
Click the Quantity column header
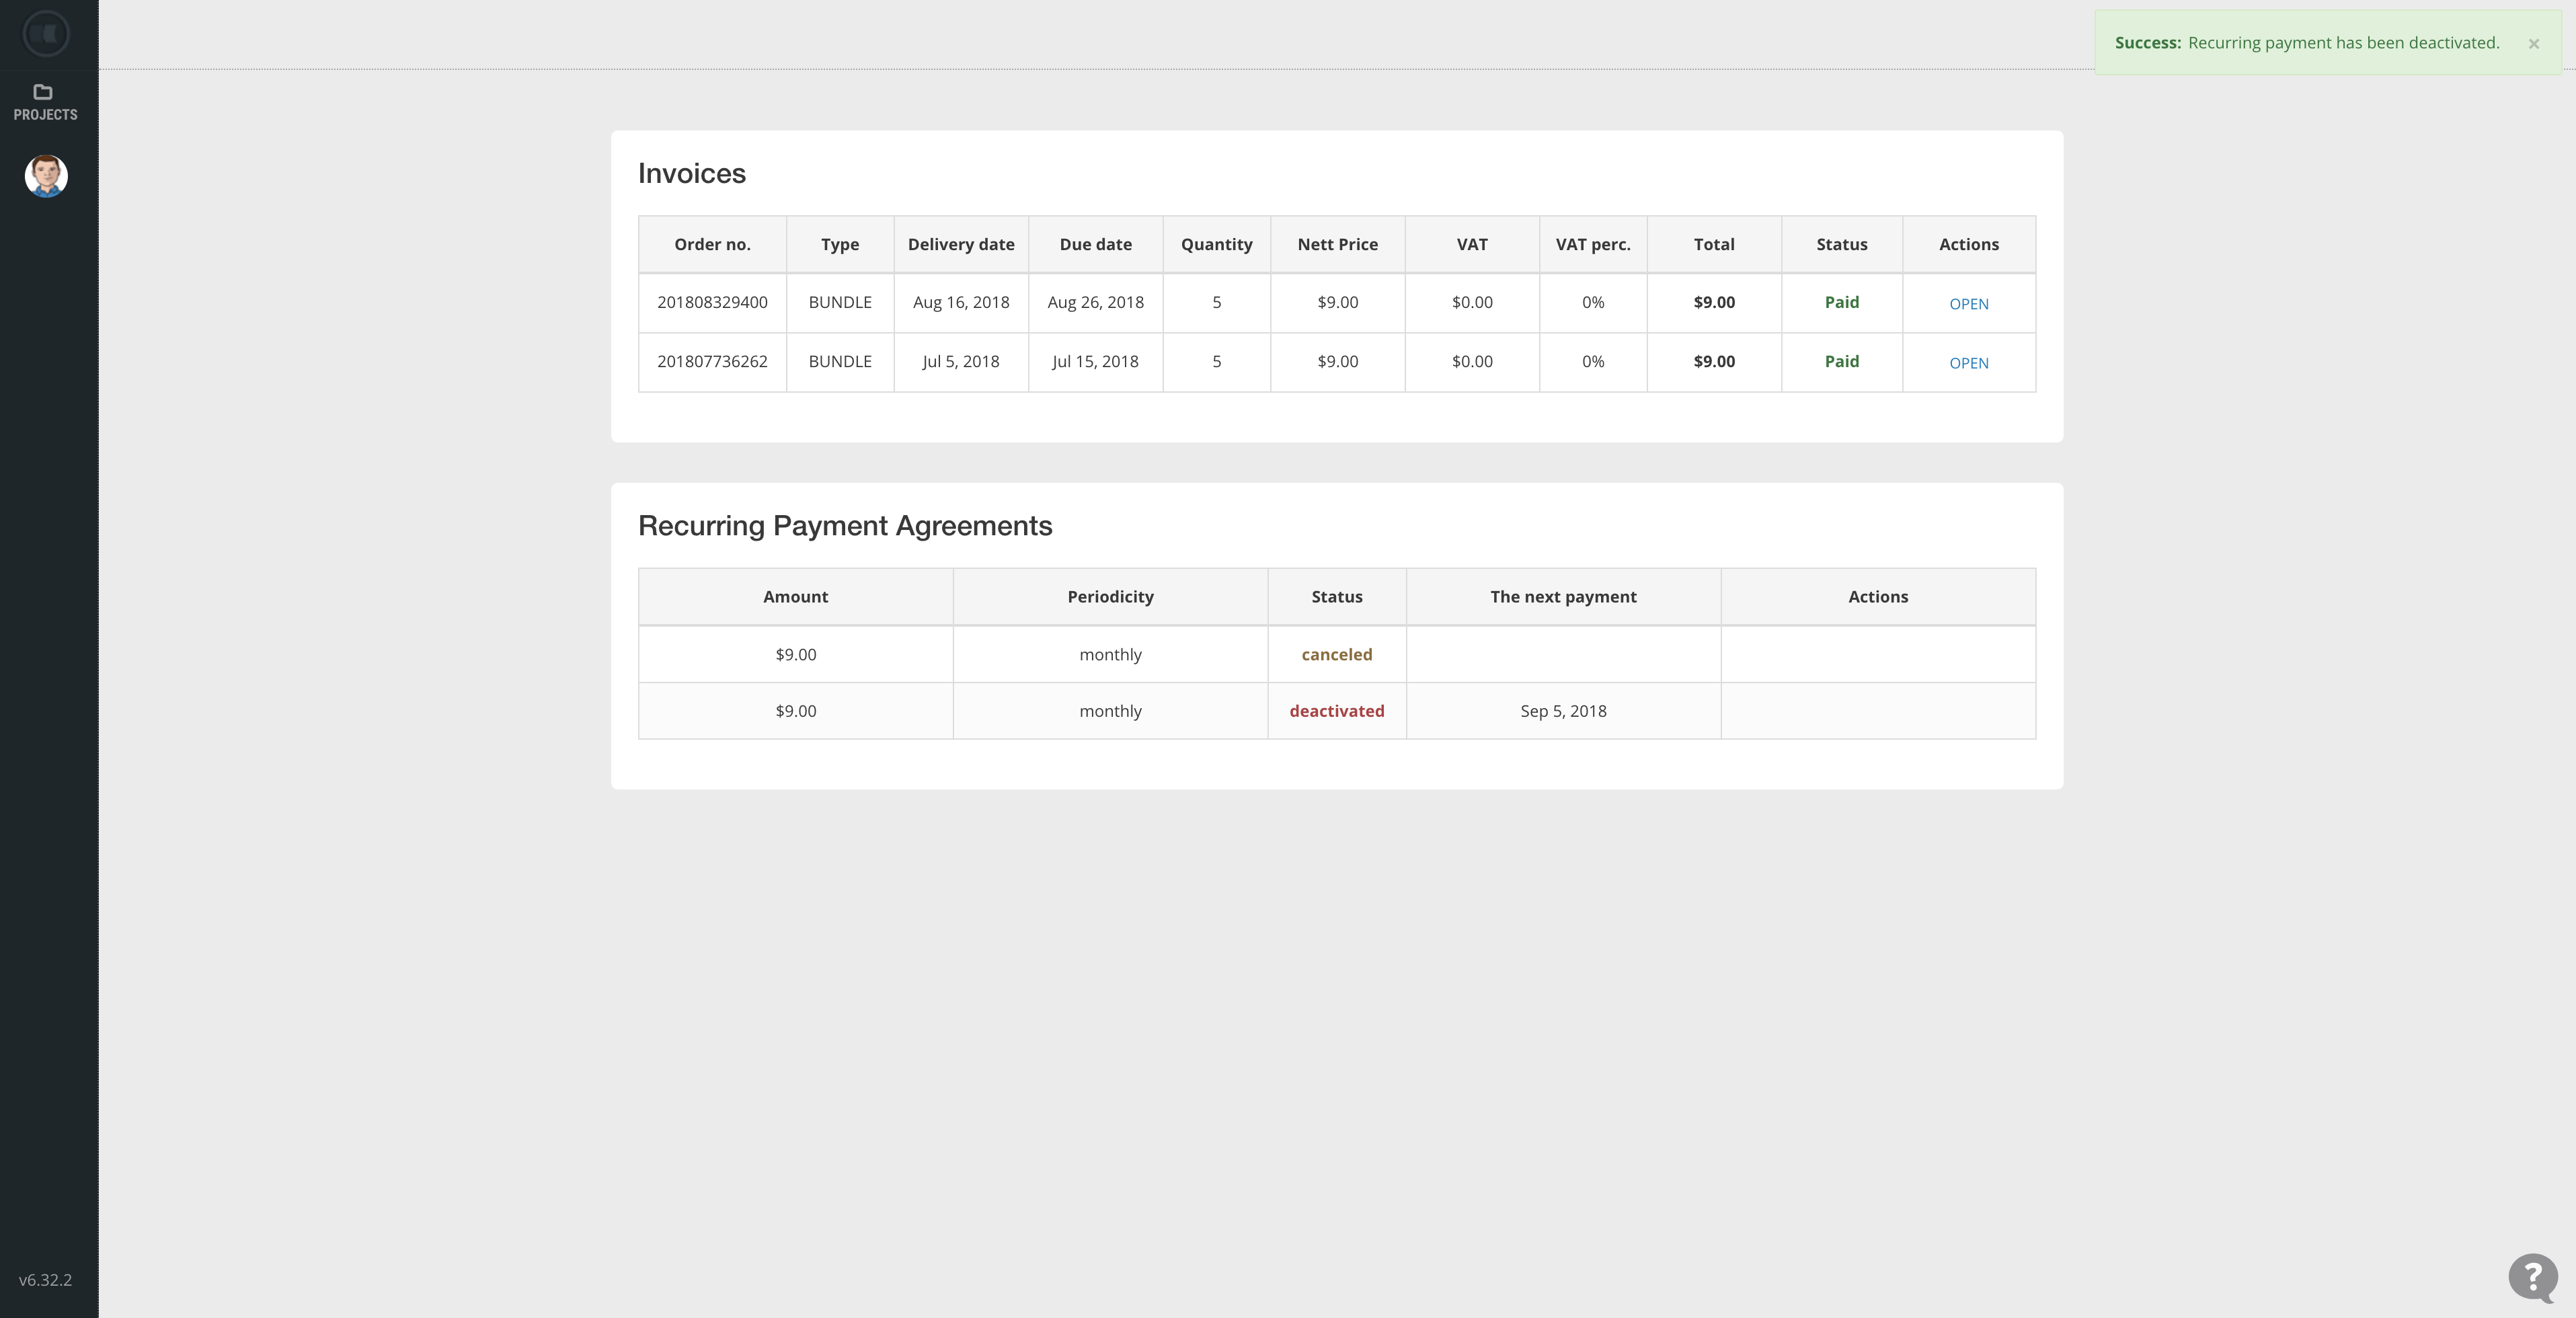tap(1216, 244)
